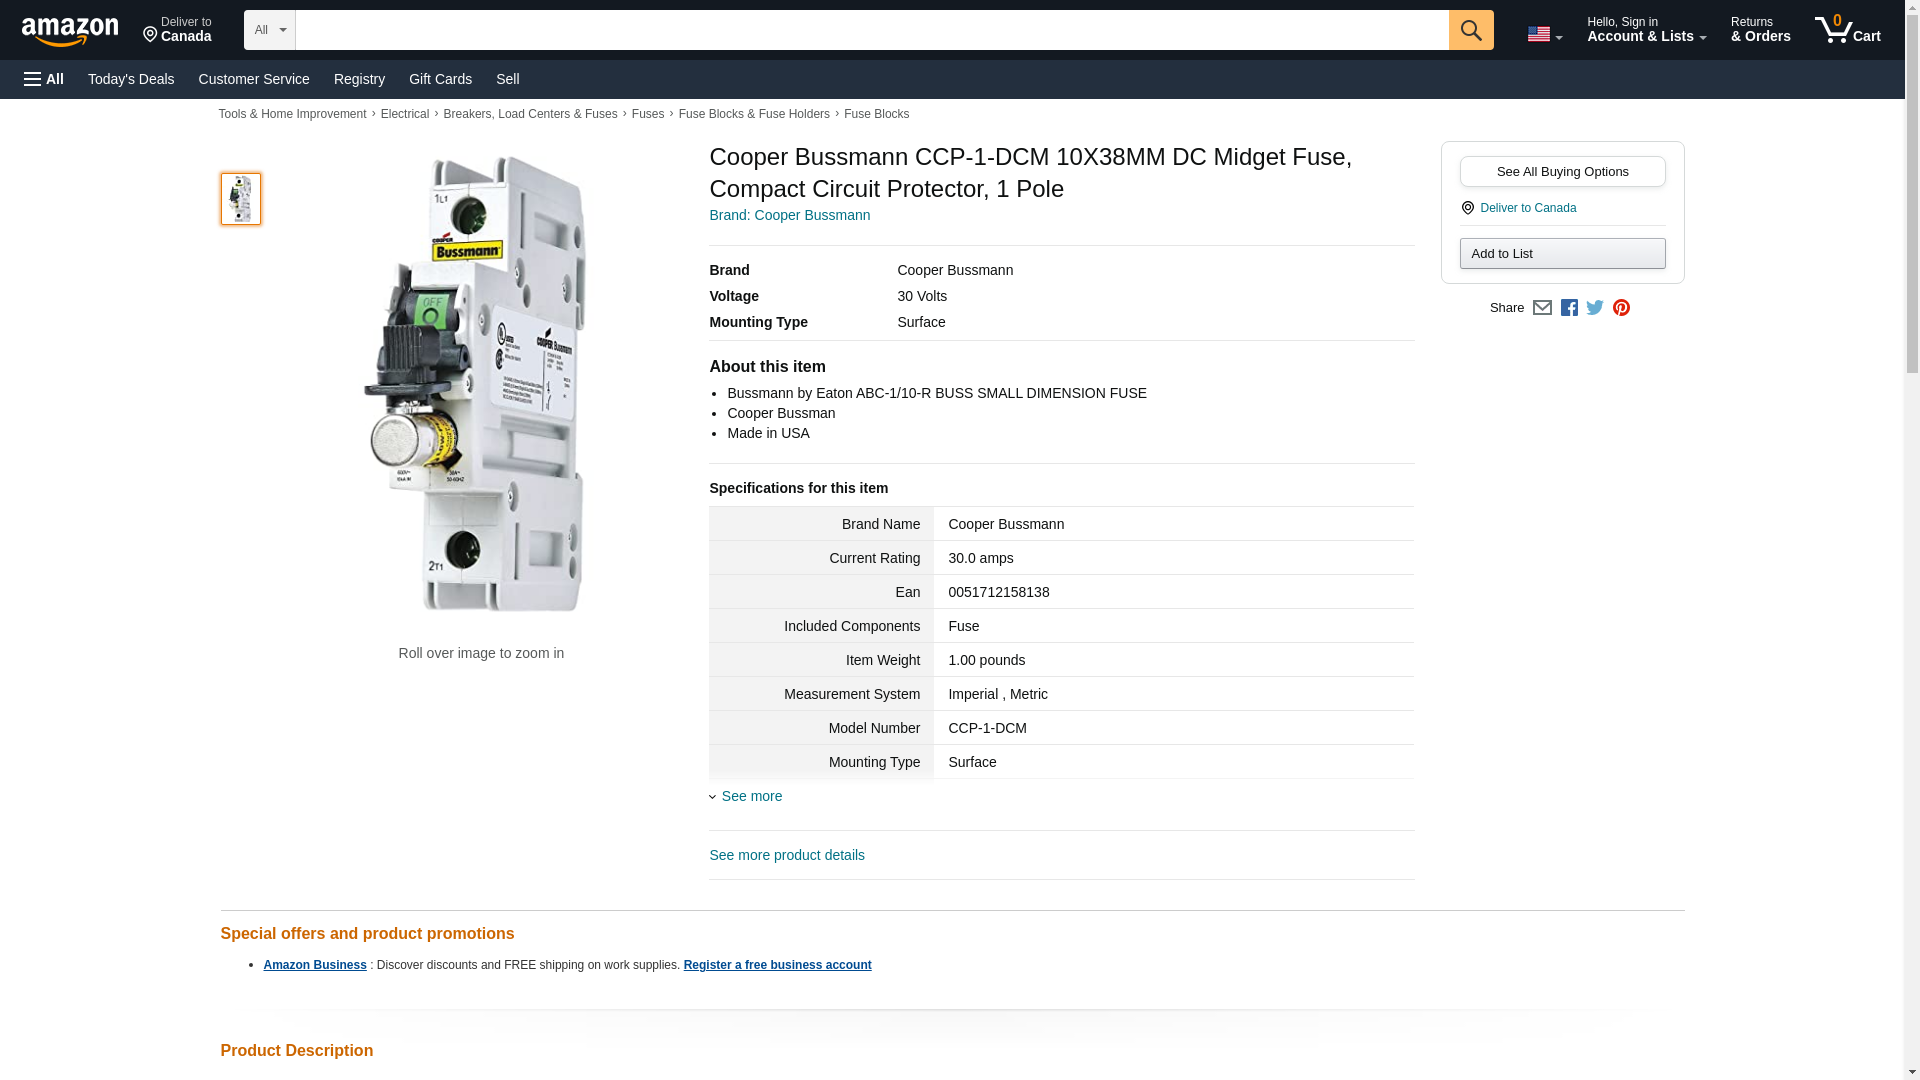Open the language flag dropdown

coord(1544,34)
